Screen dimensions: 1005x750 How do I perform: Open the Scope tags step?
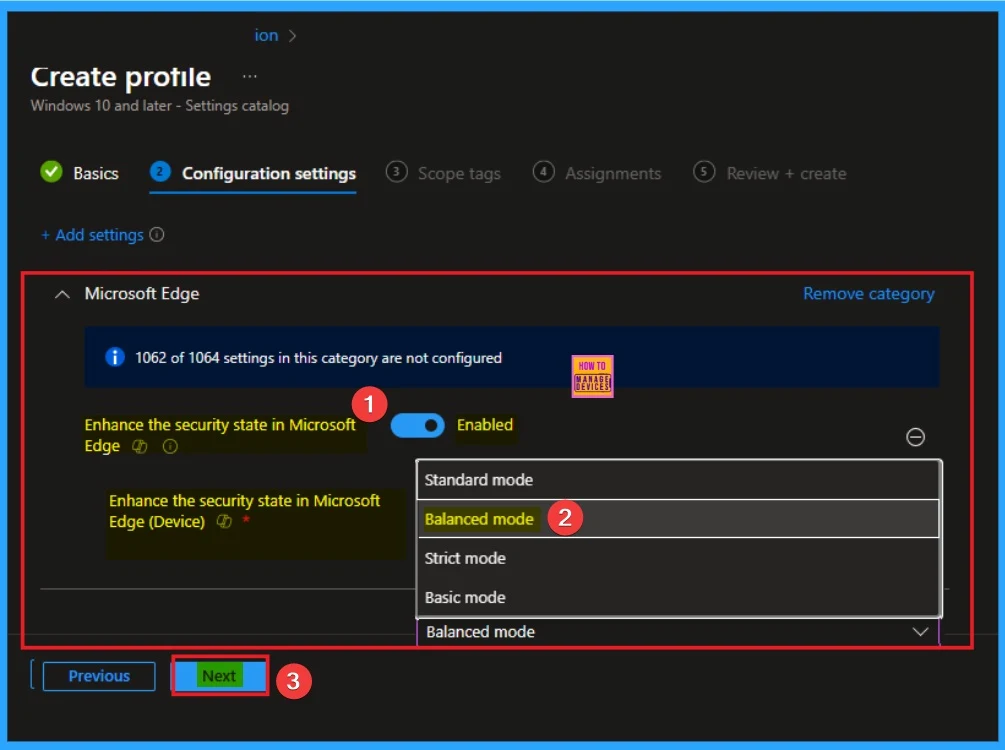click(x=443, y=173)
